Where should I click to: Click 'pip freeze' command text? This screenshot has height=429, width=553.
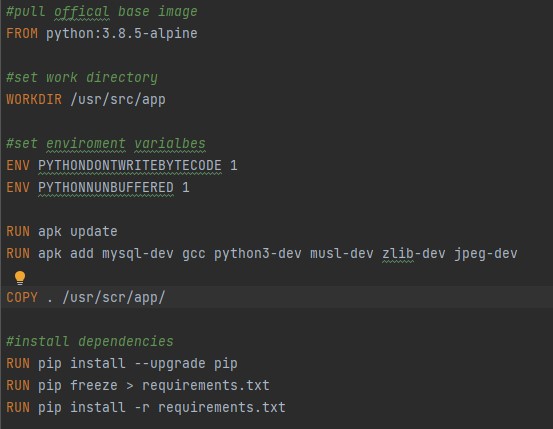tap(78, 386)
